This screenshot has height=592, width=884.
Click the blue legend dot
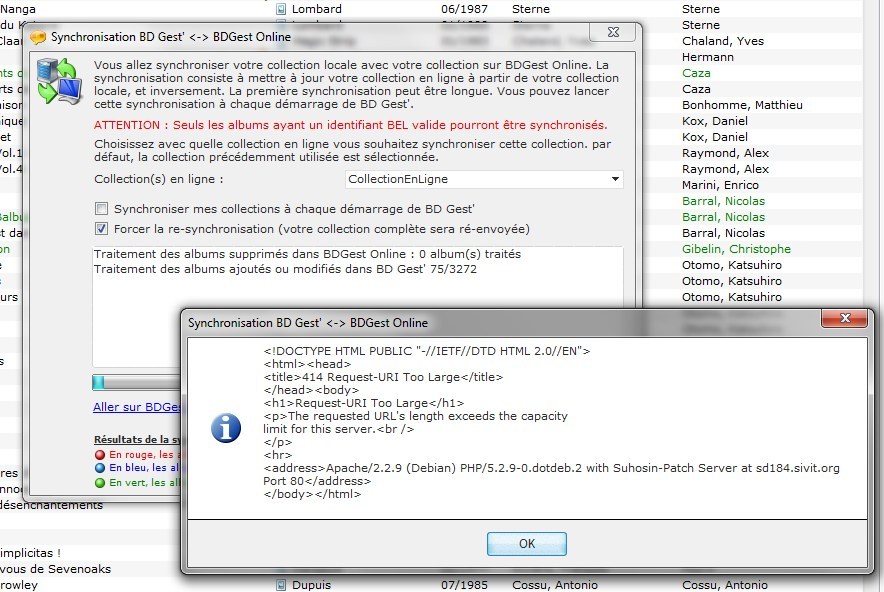click(x=98, y=468)
